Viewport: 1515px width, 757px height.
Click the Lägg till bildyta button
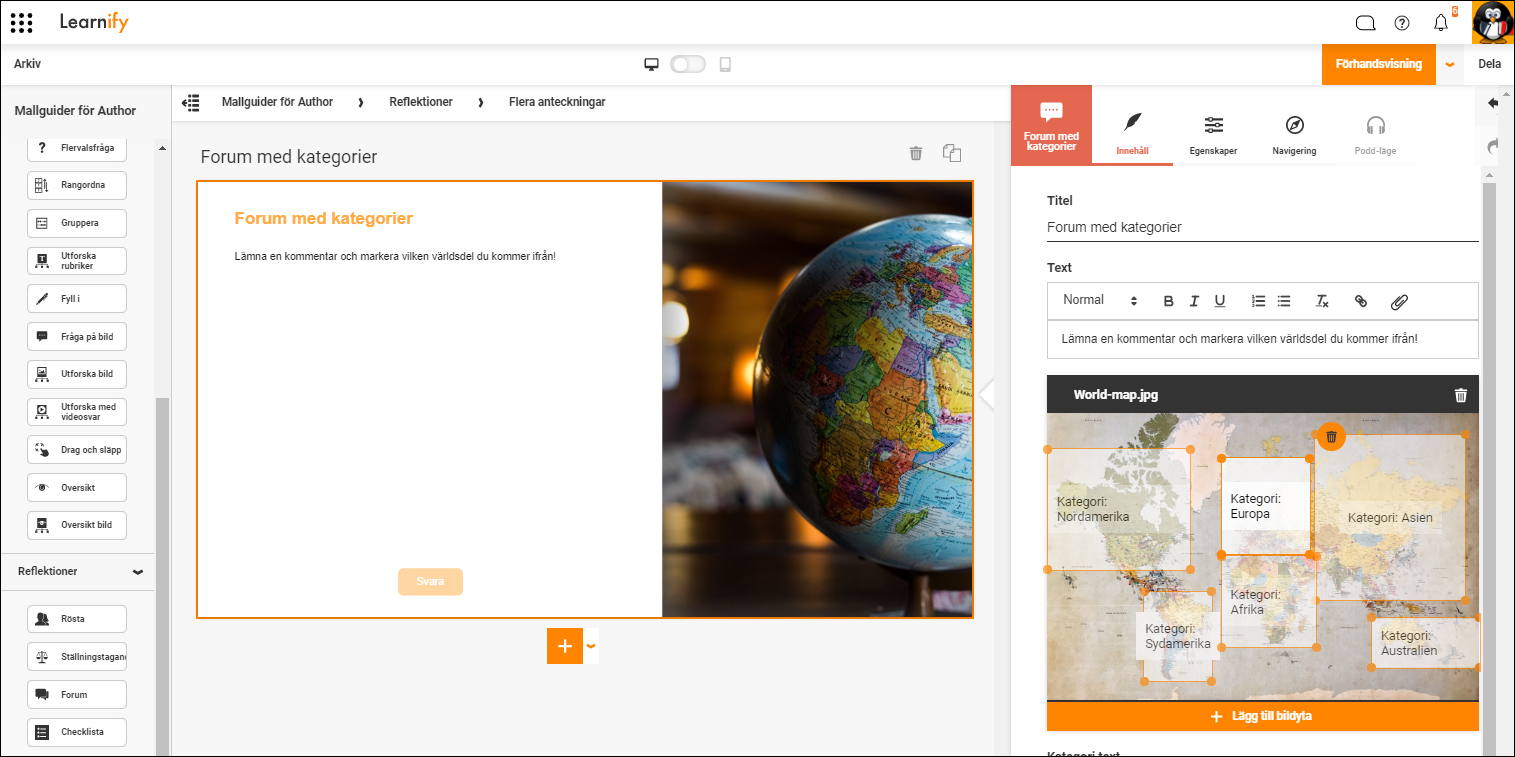(x=1262, y=716)
